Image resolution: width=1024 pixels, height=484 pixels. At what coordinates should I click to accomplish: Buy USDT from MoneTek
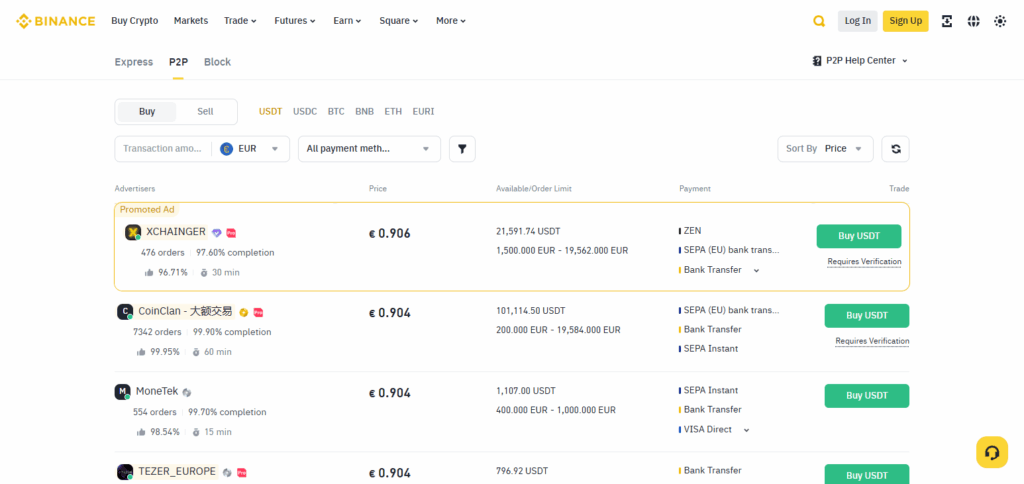pos(867,396)
